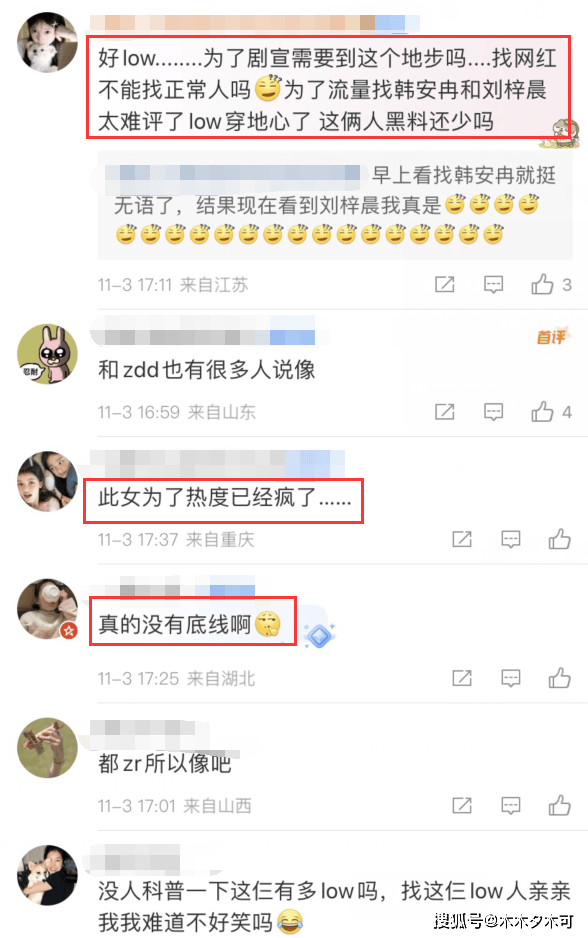Viewport: 588px width, 938px height.
Task: Reply to the comment from 重庆
Action: [x=511, y=540]
